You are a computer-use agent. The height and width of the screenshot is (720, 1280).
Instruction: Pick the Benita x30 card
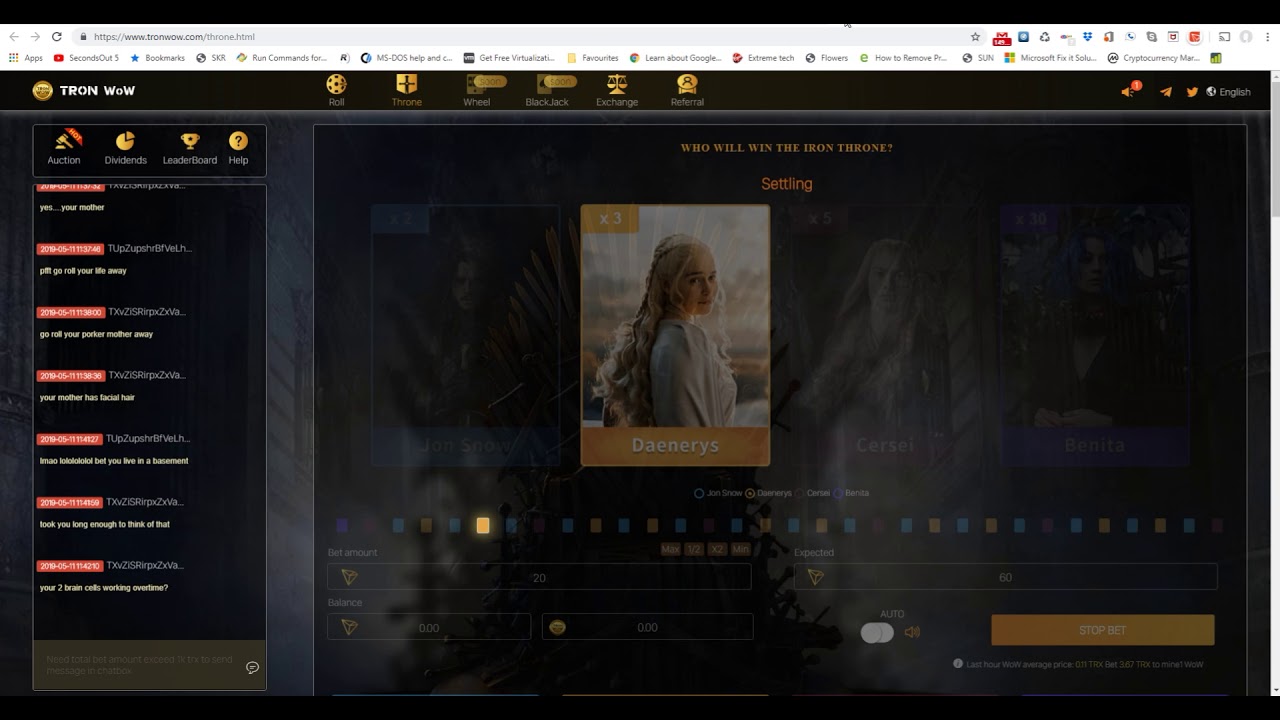pyautogui.click(x=1095, y=335)
